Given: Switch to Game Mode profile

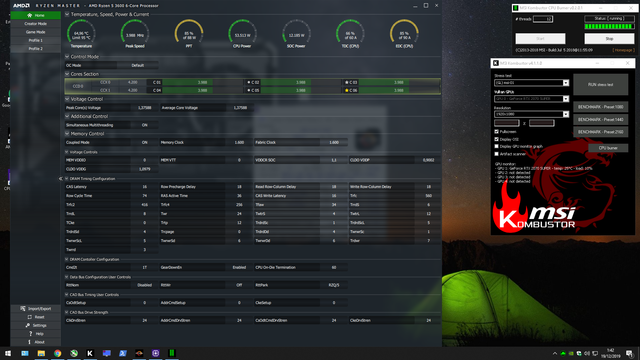Looking at the screenshot, I should (x=36, y=32).
